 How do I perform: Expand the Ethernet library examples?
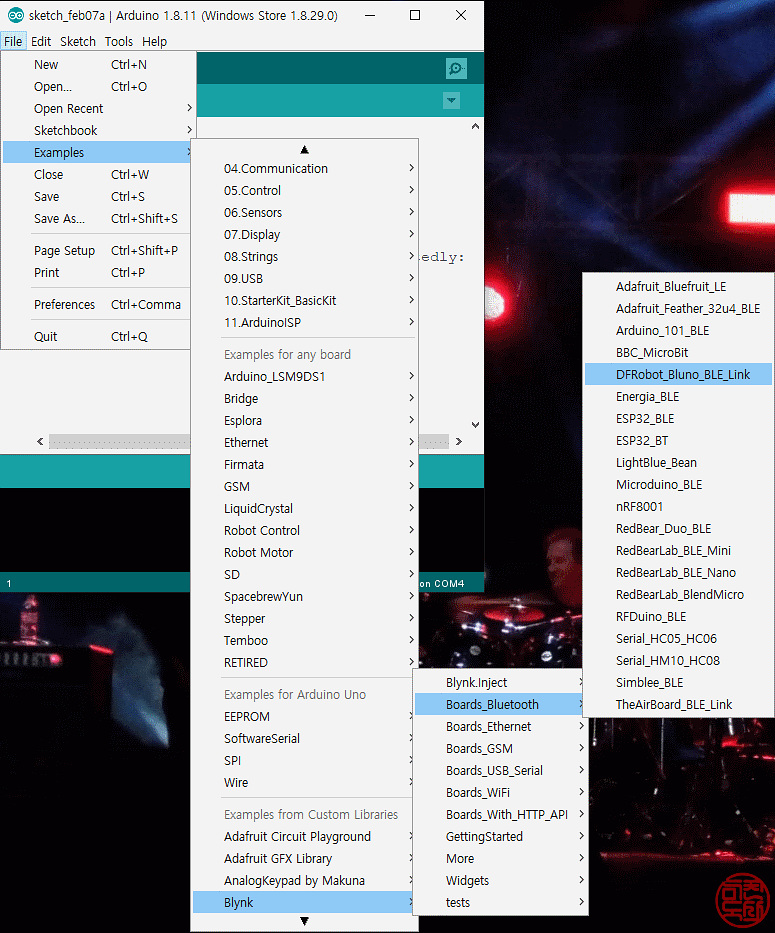coord(304,443)
